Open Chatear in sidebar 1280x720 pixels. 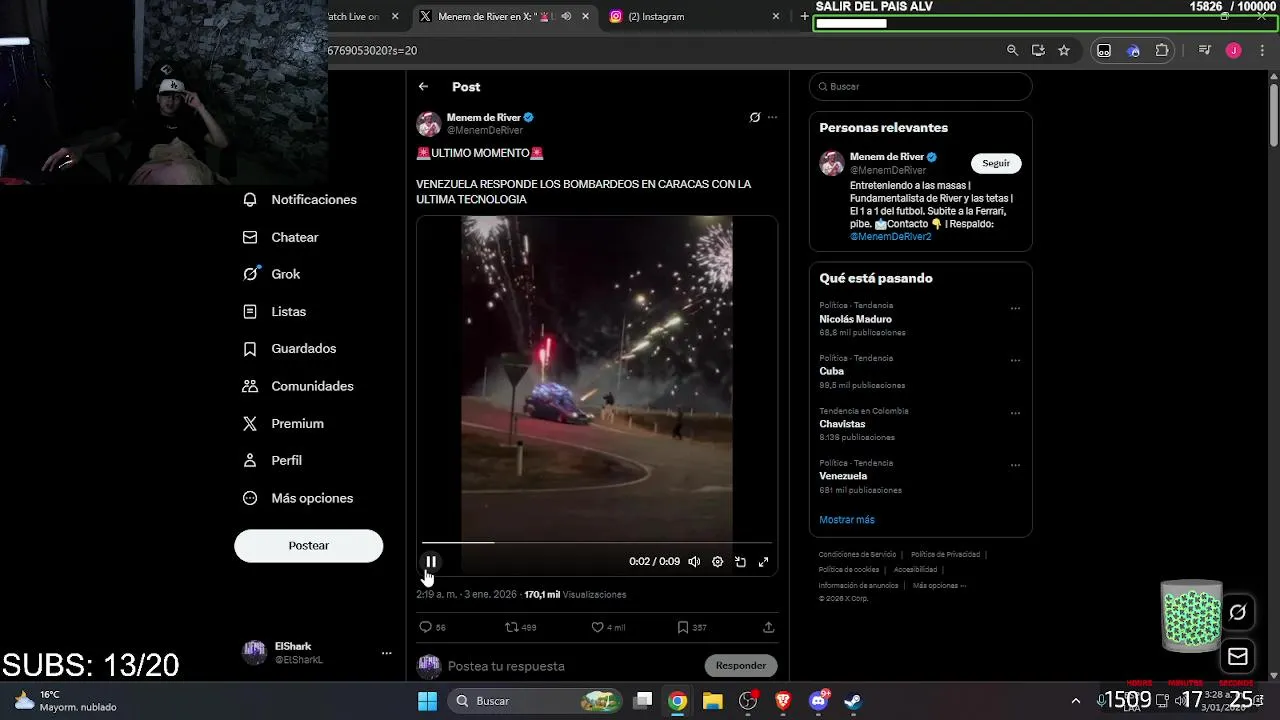point(281,237)
